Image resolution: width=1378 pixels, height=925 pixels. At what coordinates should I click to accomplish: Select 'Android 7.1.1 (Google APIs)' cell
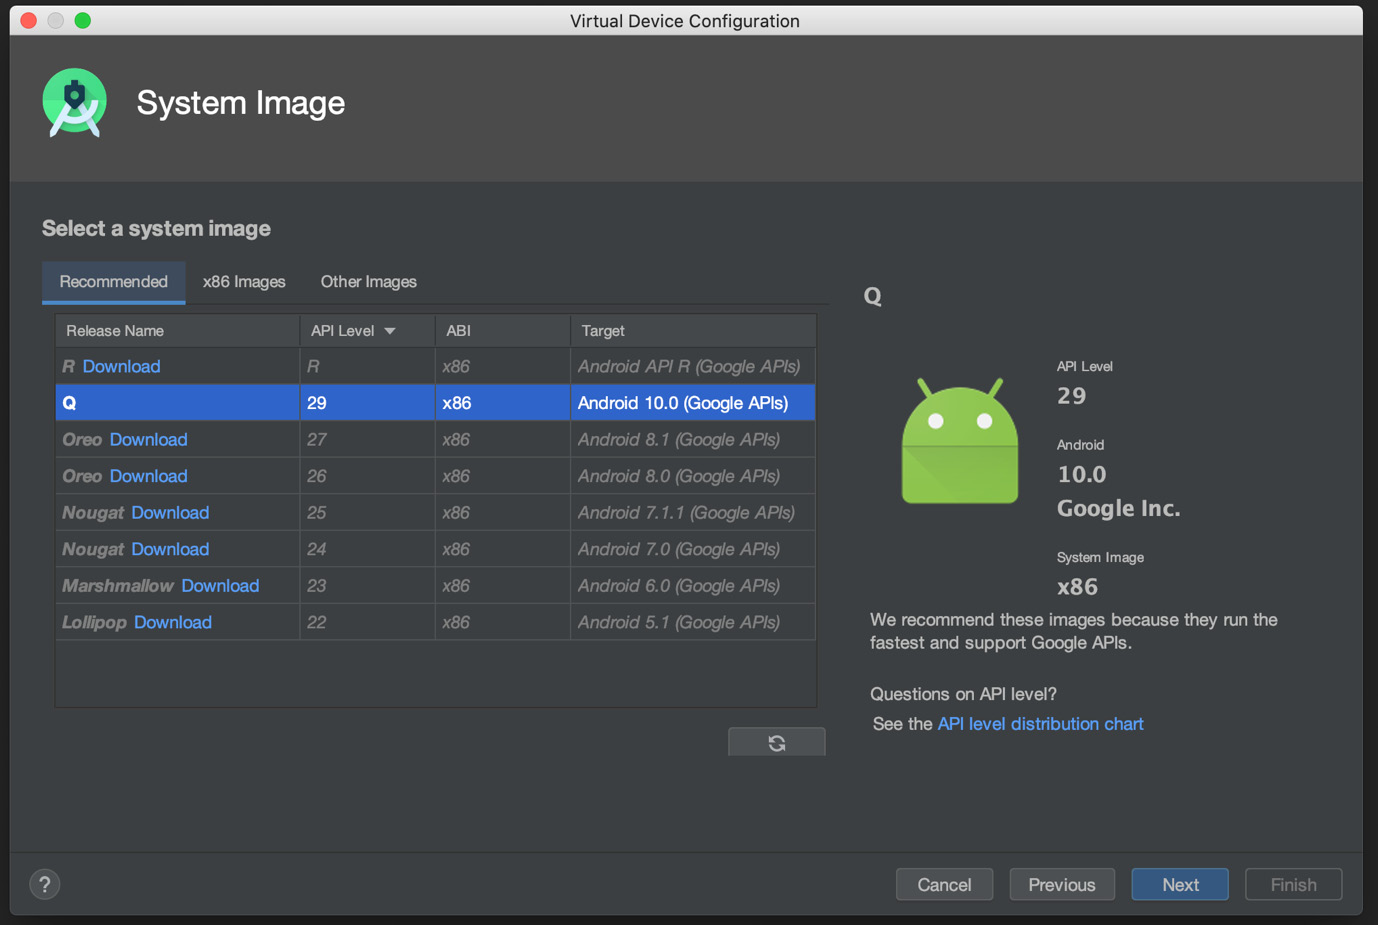(x=693, y=512)
